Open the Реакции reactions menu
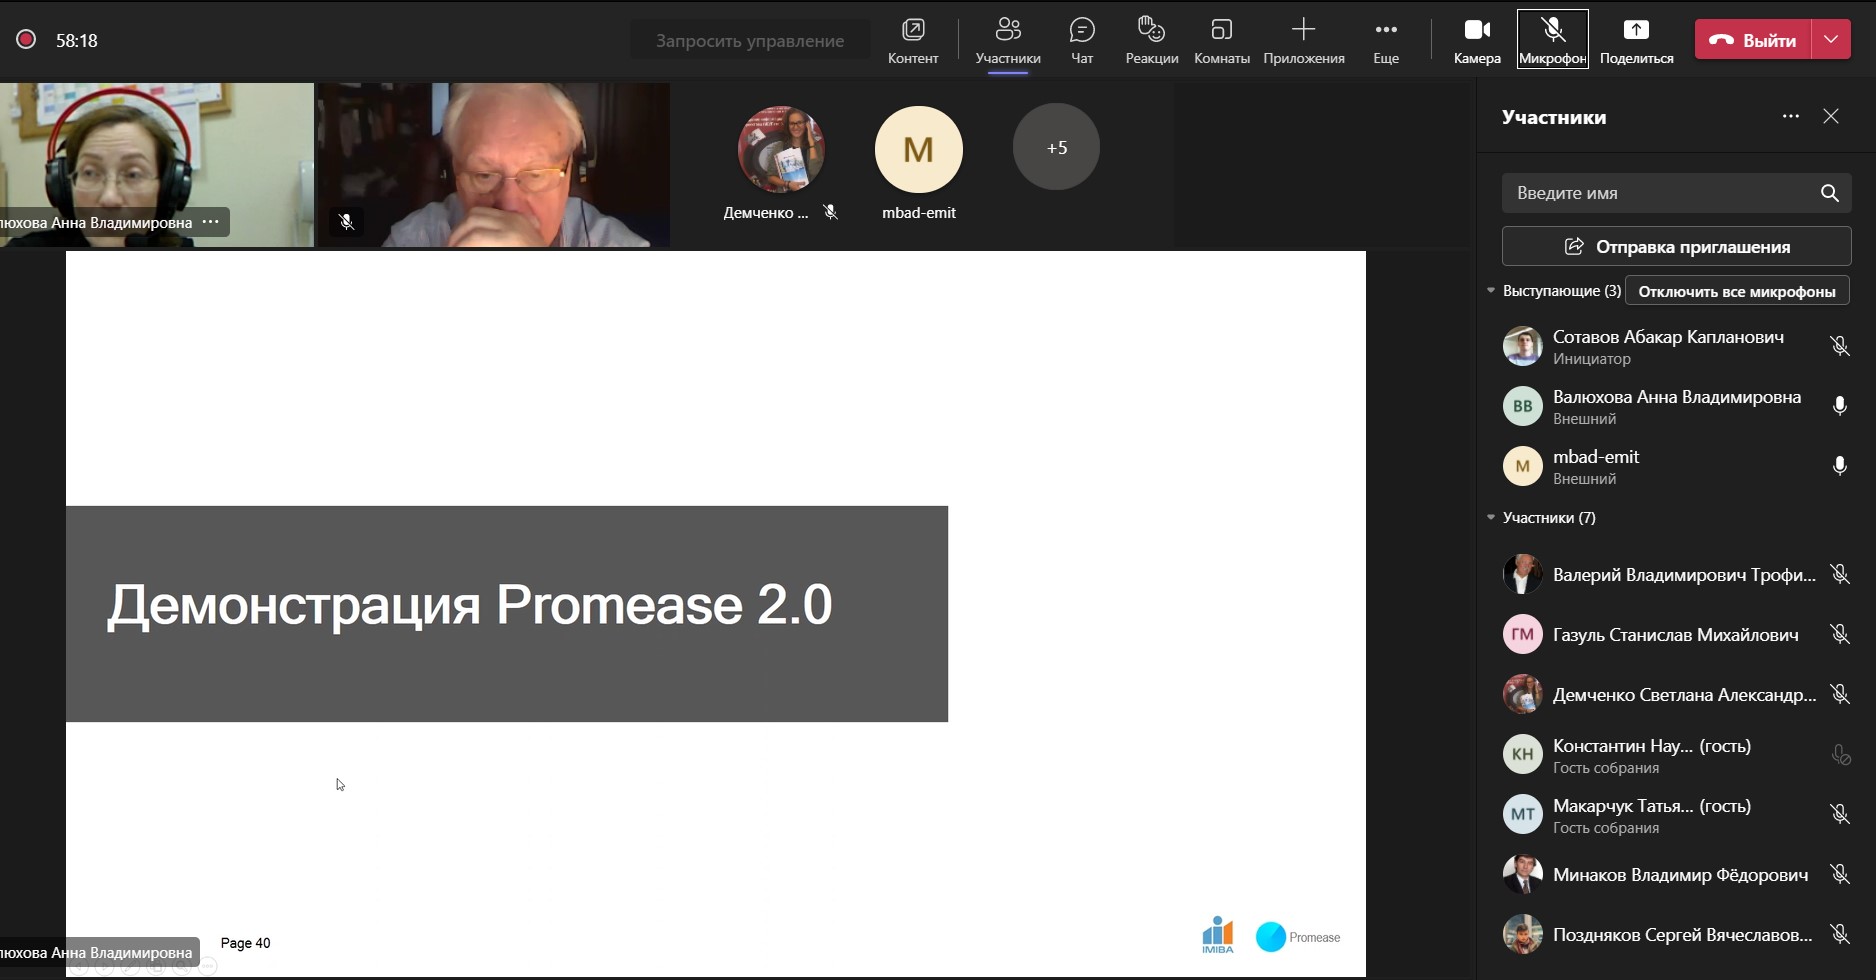Image resolution: width=1876 pixels, height=980 pixels. click(x=1152, y=40)
